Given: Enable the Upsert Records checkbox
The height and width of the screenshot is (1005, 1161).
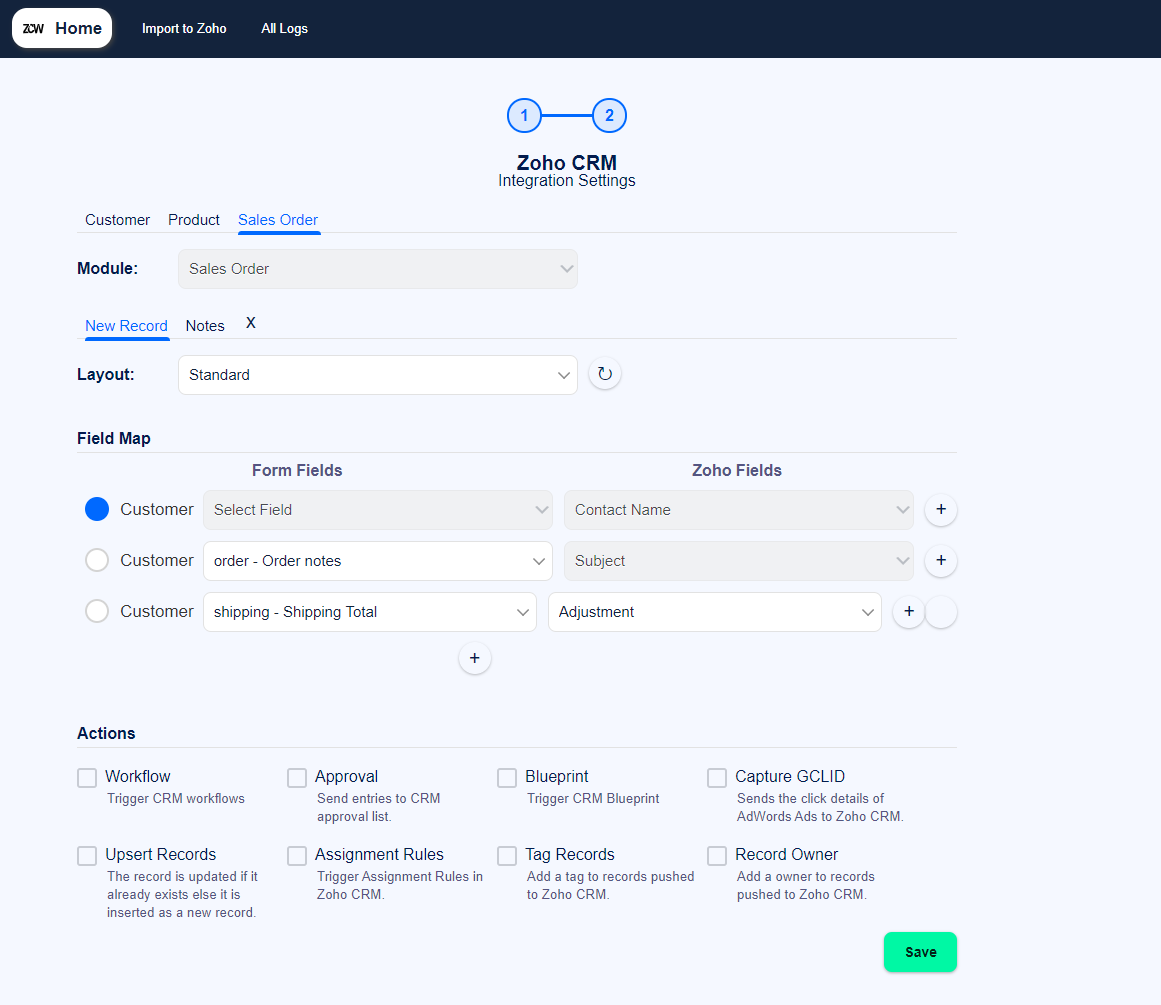Looking at the screenshot, I should pos(87,856).
